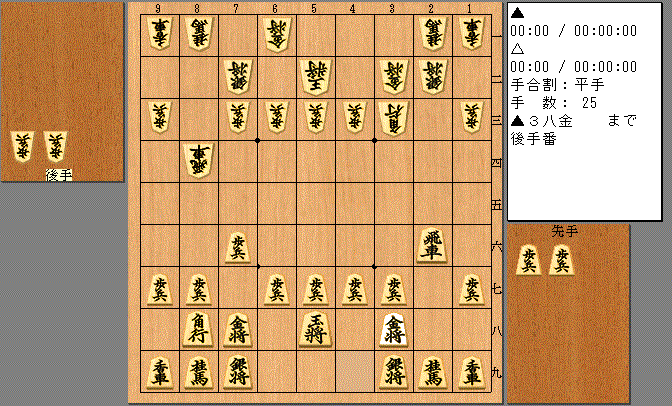Select Sente's pawn on square 5七
Screen dimensions: 672x406
[x=315, y=290]
